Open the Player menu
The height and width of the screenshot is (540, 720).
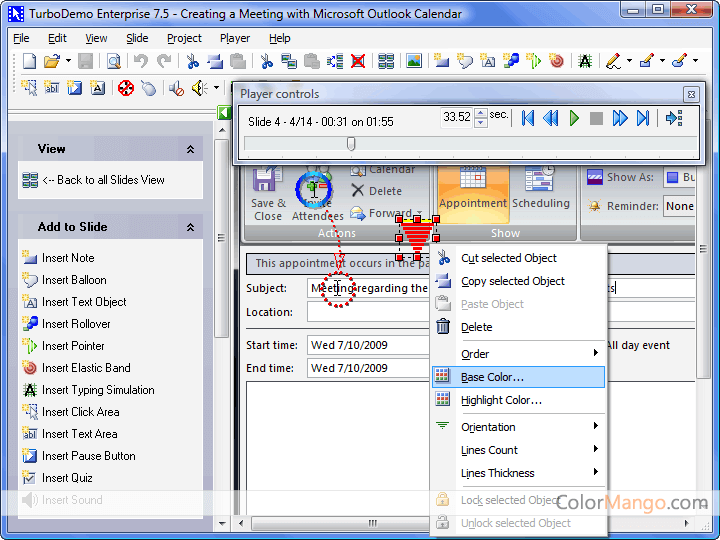tap(235, 38)
